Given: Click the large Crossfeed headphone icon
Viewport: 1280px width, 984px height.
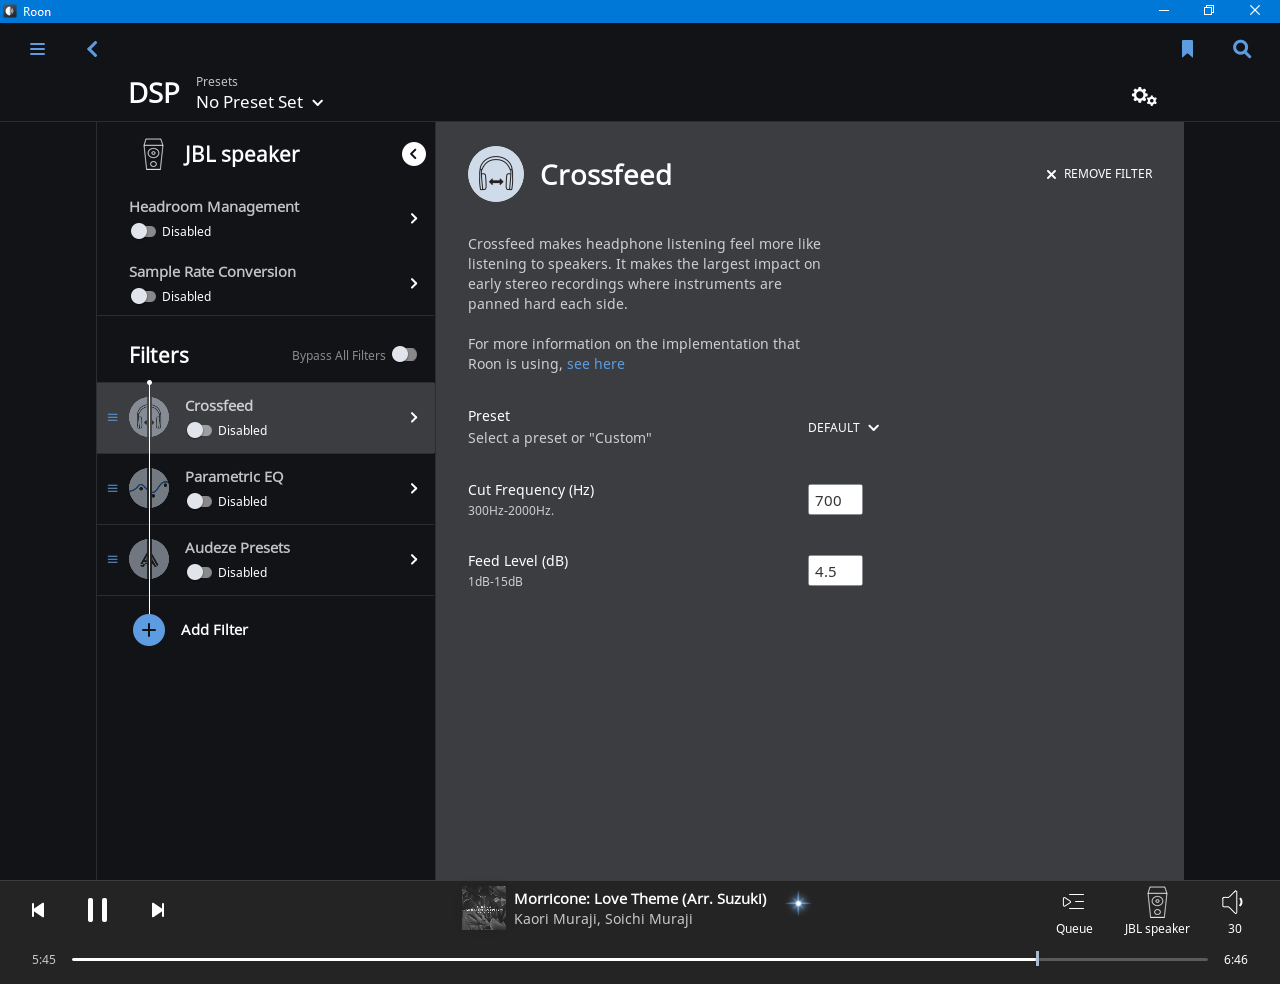Looking at the screenshot, I should tap(496, 174).
